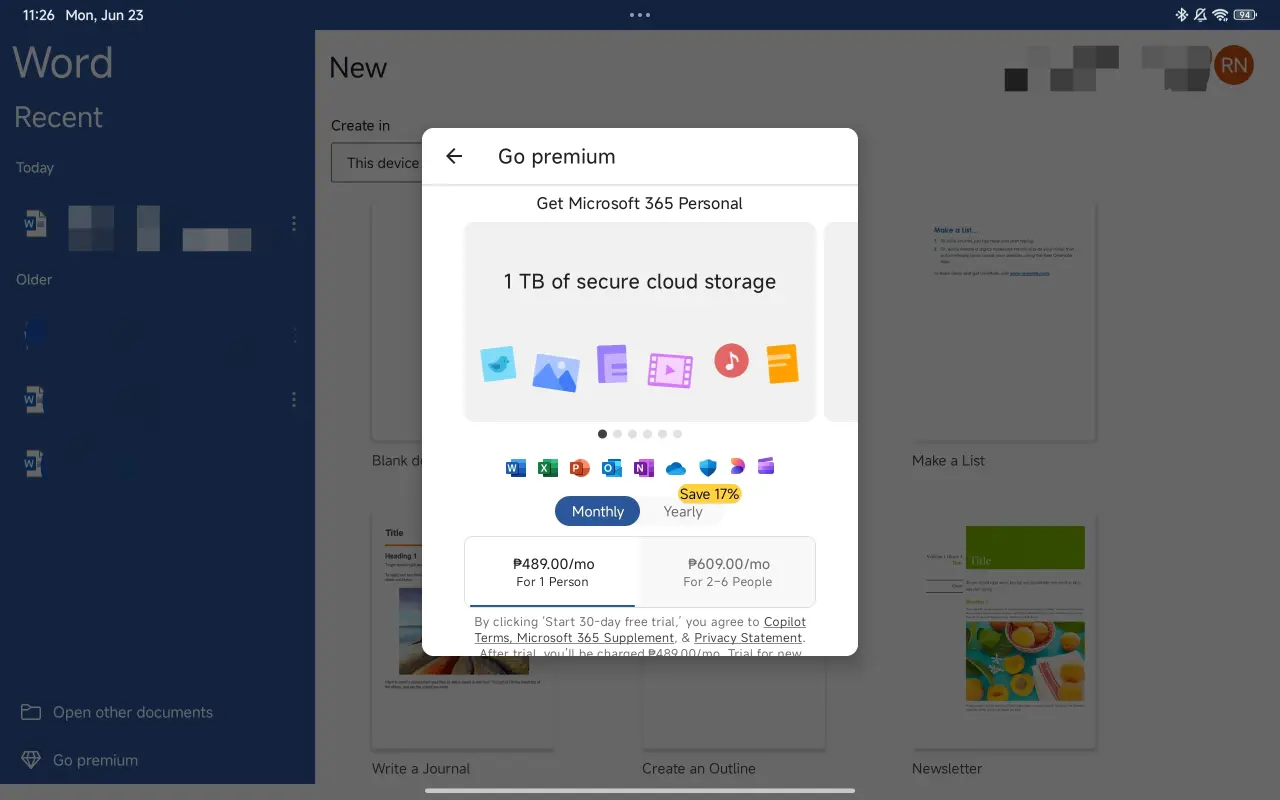
Task: Open the third older Word document icon
Action: pyautogui.click(x=35, y=463)
